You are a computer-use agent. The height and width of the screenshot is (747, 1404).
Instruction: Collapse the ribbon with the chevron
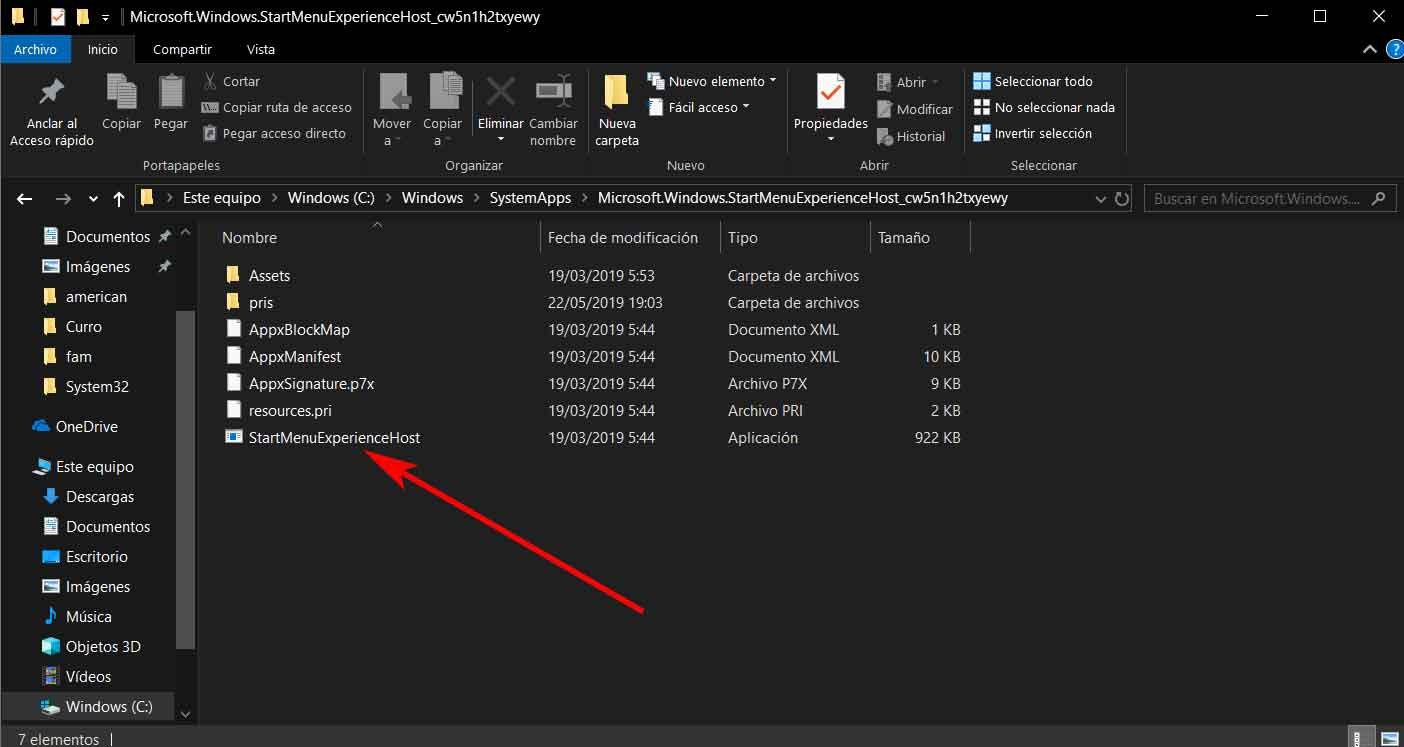tap(1370, 49)
